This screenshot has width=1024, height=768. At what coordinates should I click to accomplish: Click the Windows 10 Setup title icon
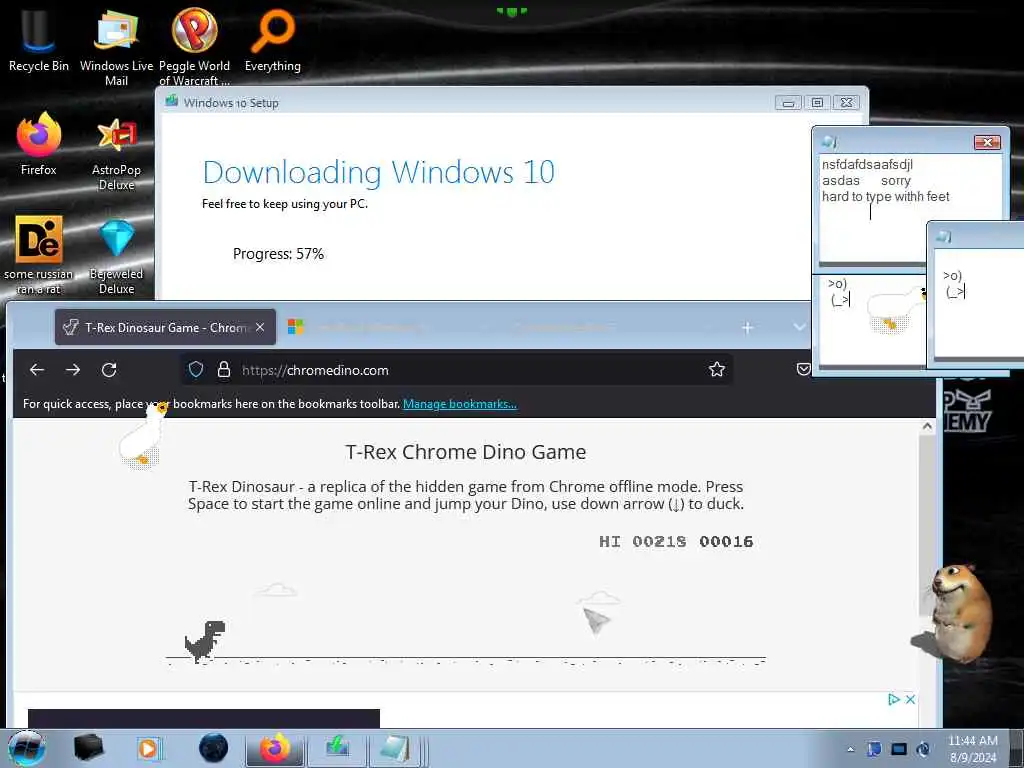[x=172, y=101]
